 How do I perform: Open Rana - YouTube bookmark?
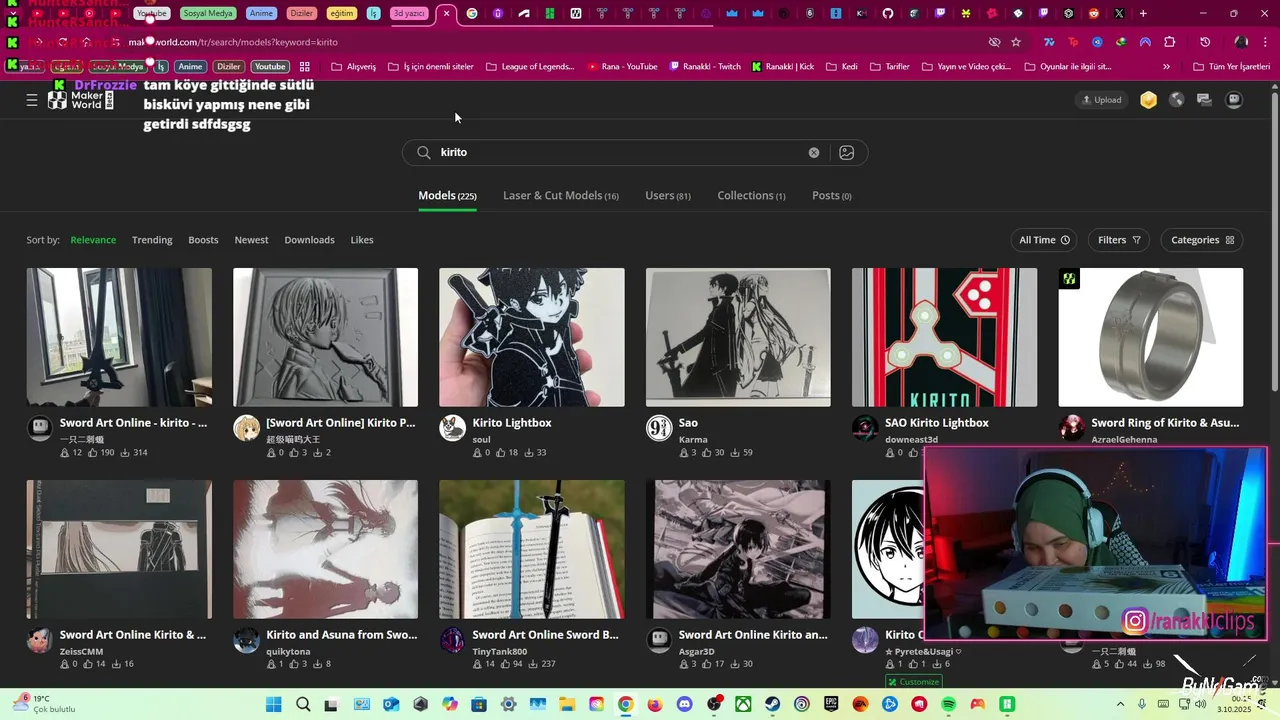[622, 67]
